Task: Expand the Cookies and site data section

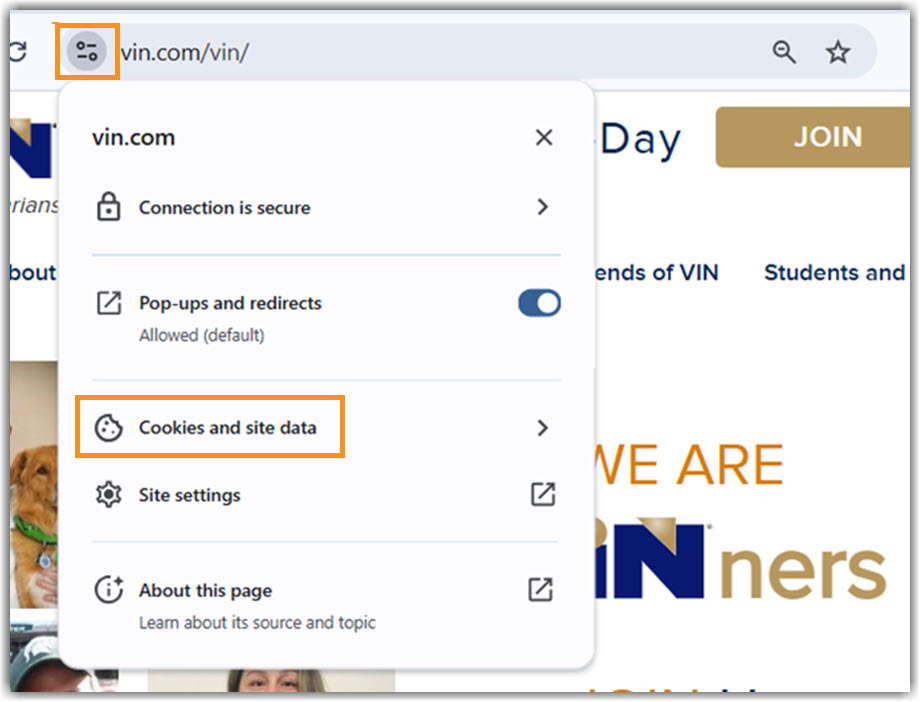Action: tap(542, 427)
